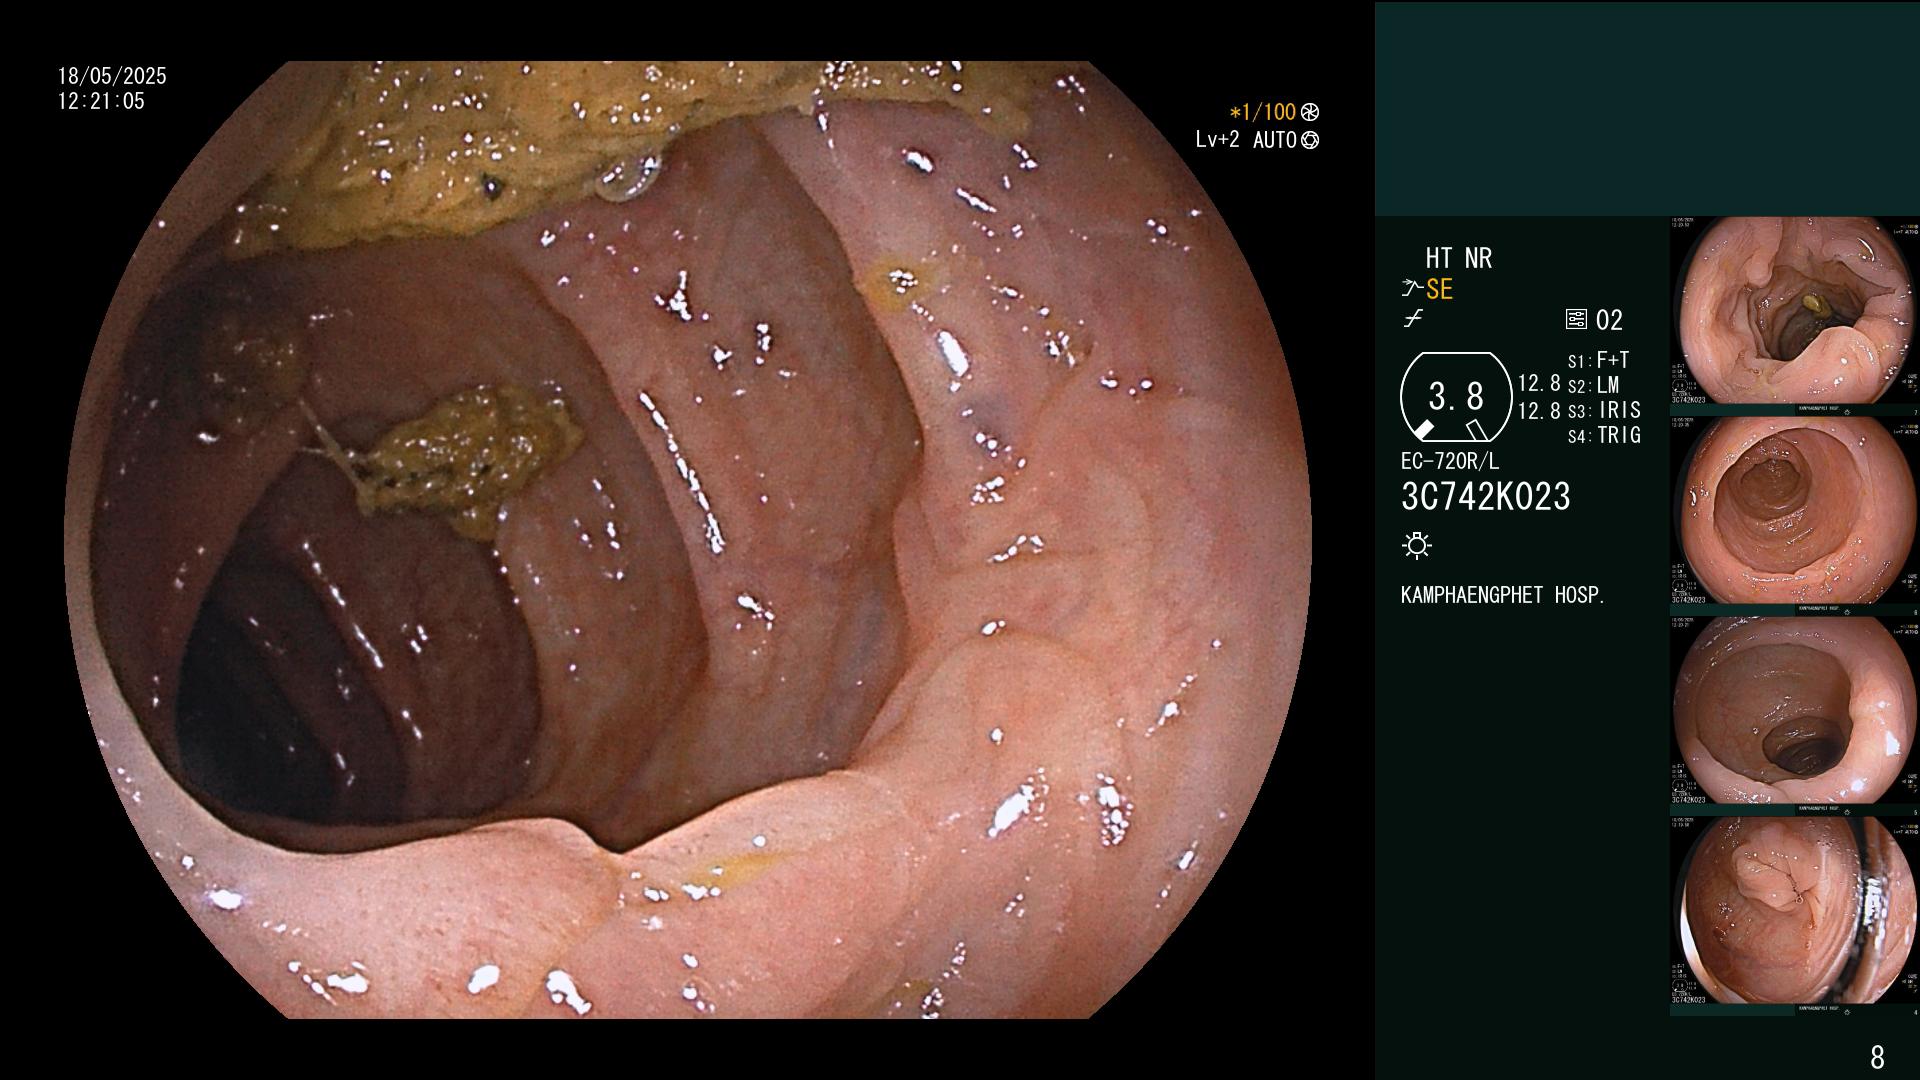The image size is (1920, 1080).
Task: Click the image number 8 at bottom right
Action: point(1877,1056)
